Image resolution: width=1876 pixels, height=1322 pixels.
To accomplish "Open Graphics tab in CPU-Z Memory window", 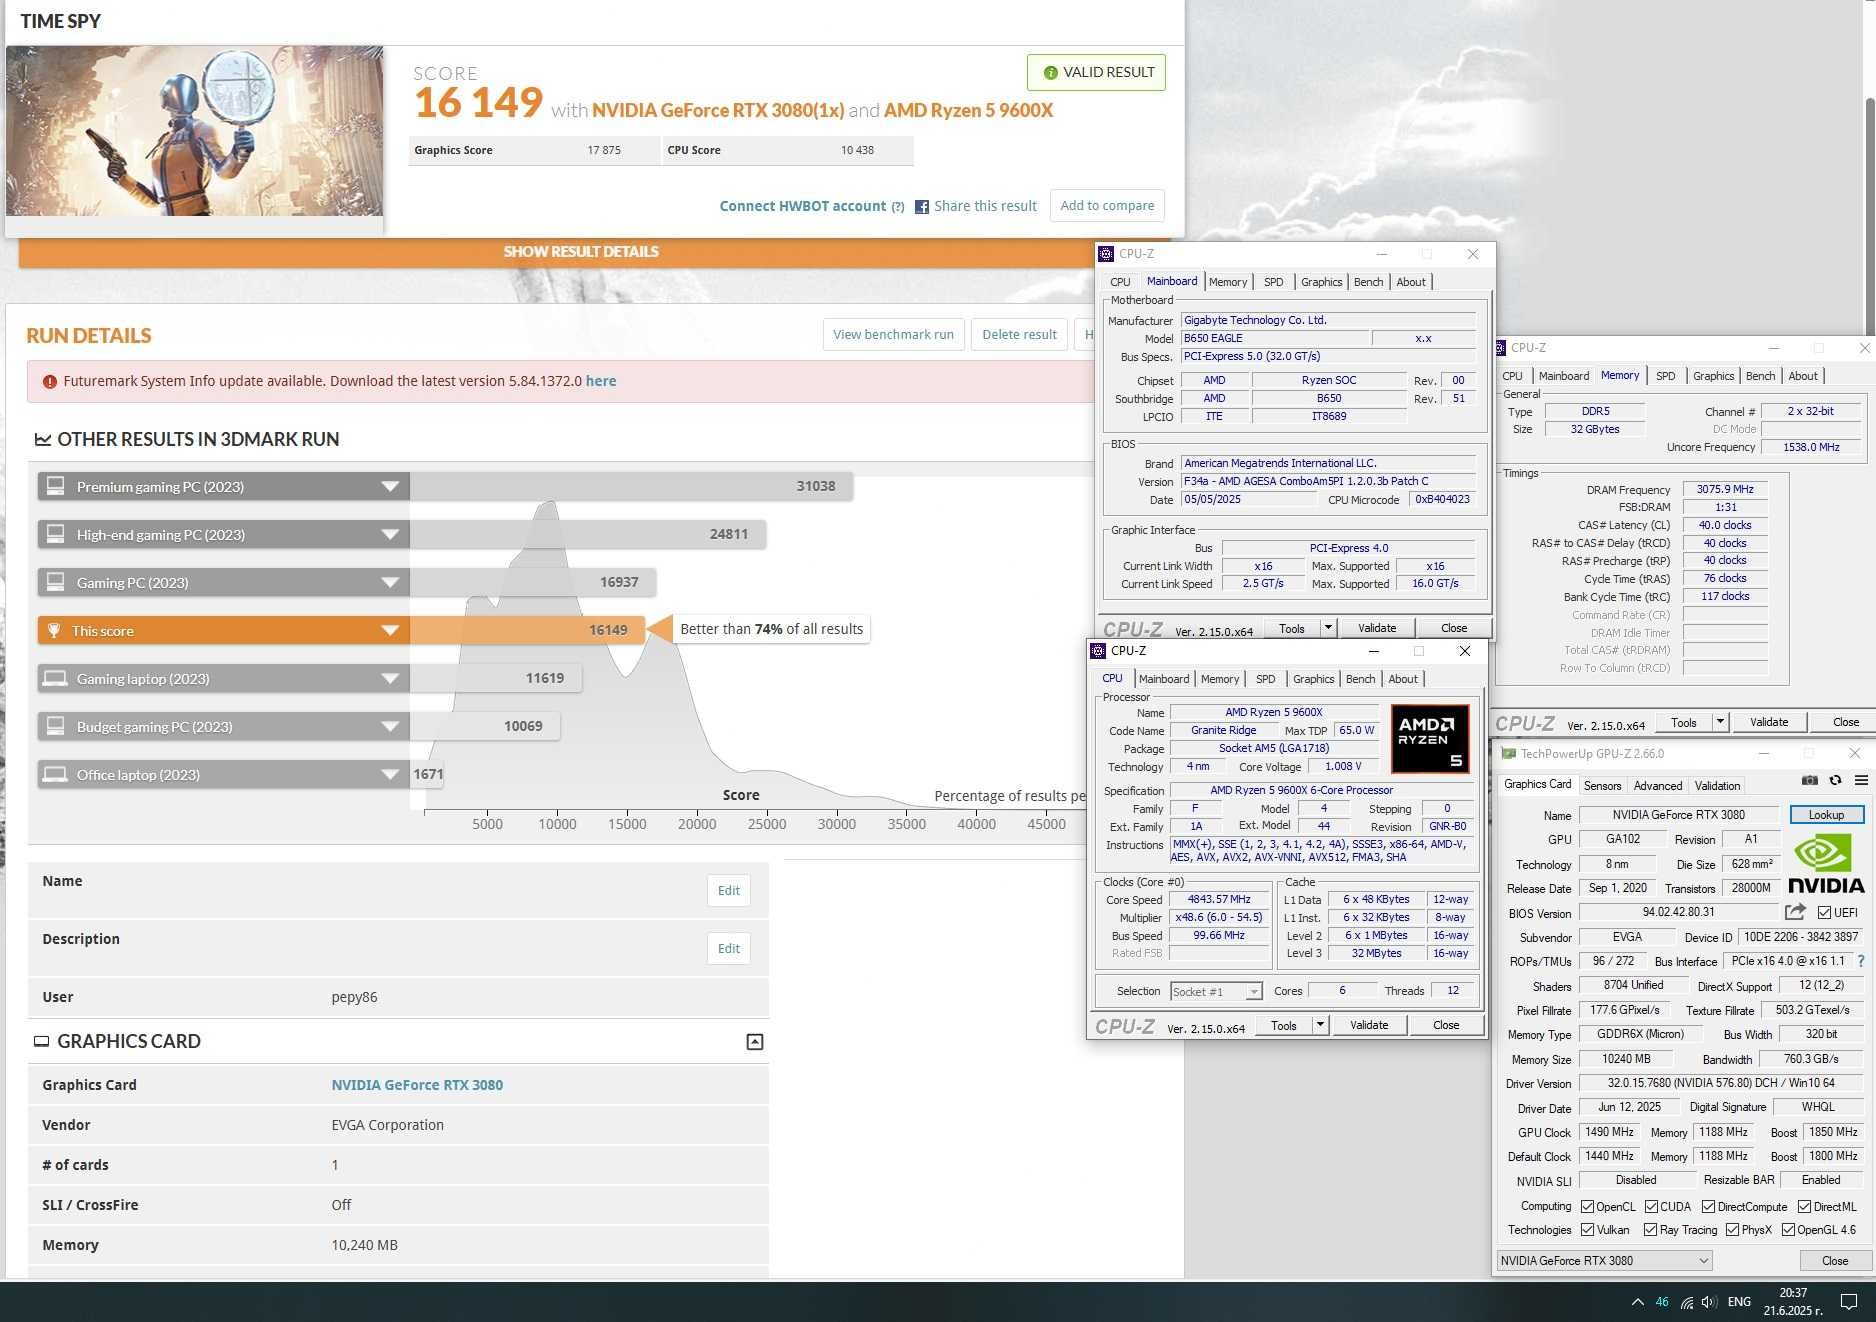I will pos(1713,376).
